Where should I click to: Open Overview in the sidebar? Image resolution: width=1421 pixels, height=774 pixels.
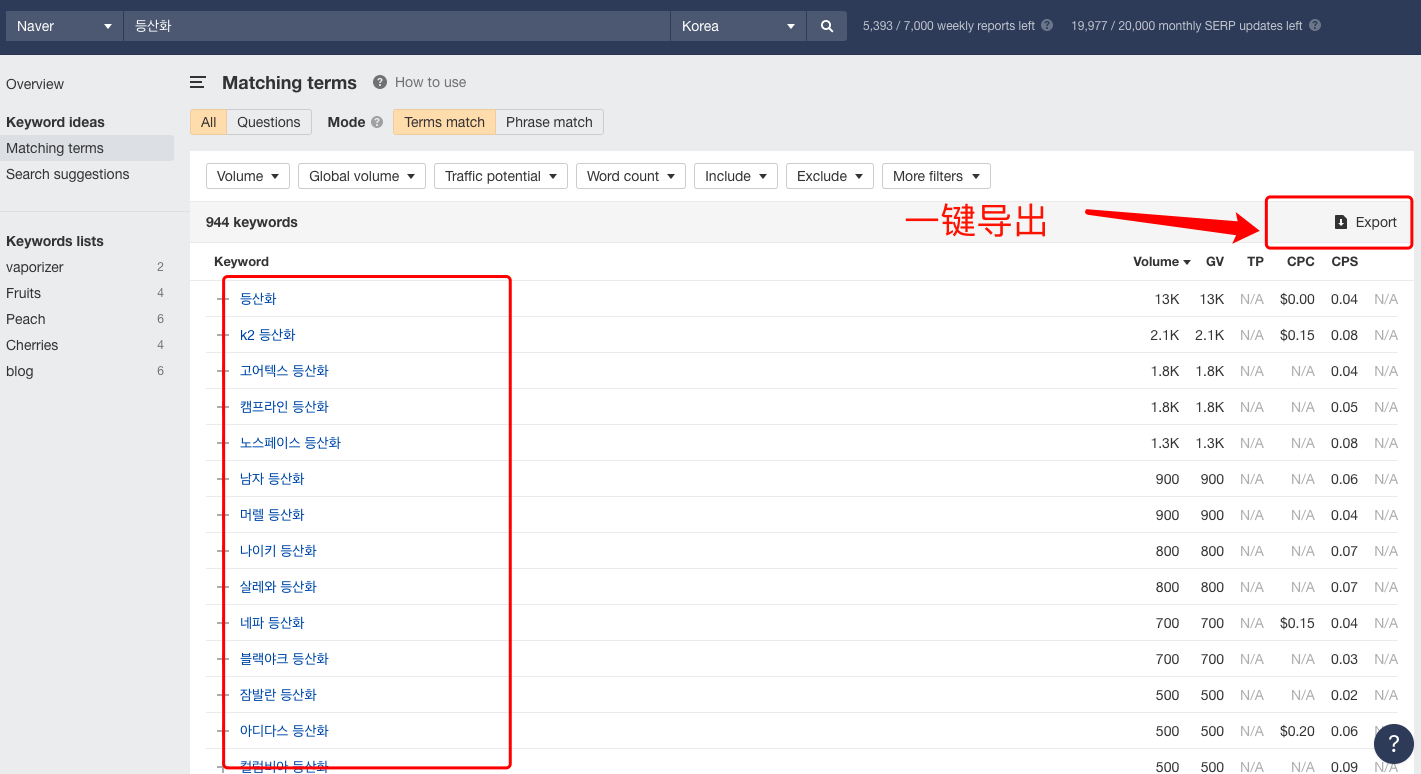[x=35, y=84]
